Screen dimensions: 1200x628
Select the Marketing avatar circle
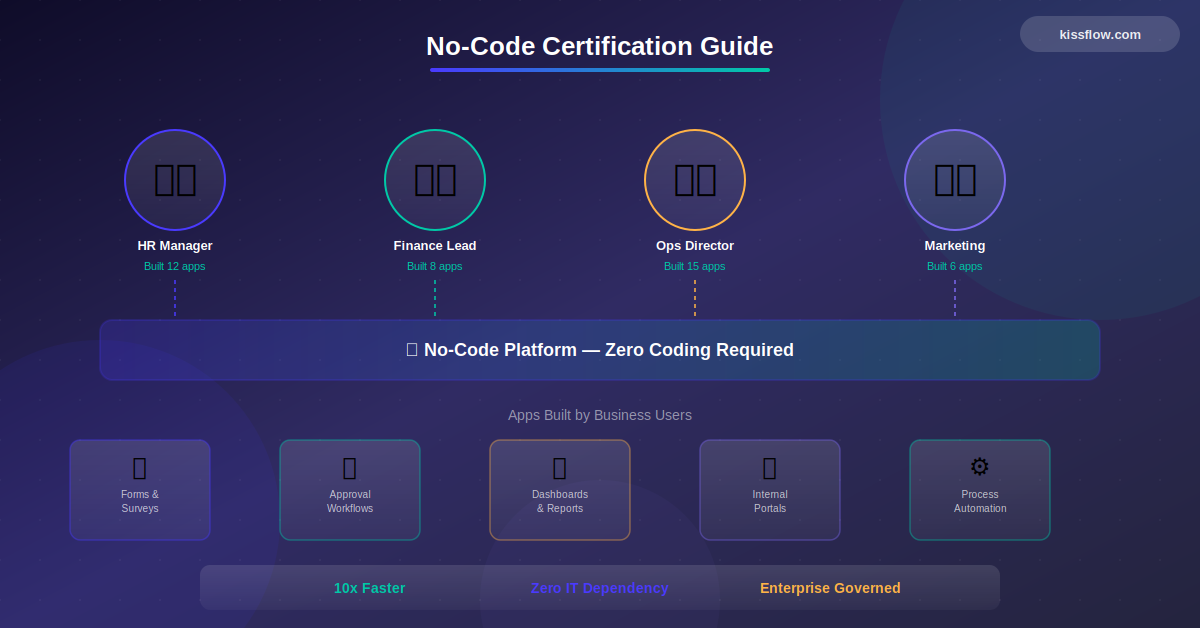click(x=955, y=180)
